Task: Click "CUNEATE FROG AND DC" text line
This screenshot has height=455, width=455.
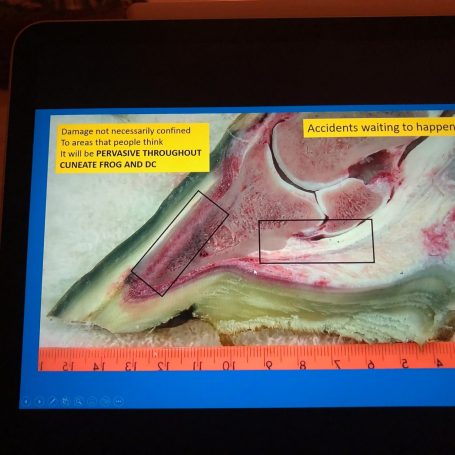Action: click(x=108, y=164)
